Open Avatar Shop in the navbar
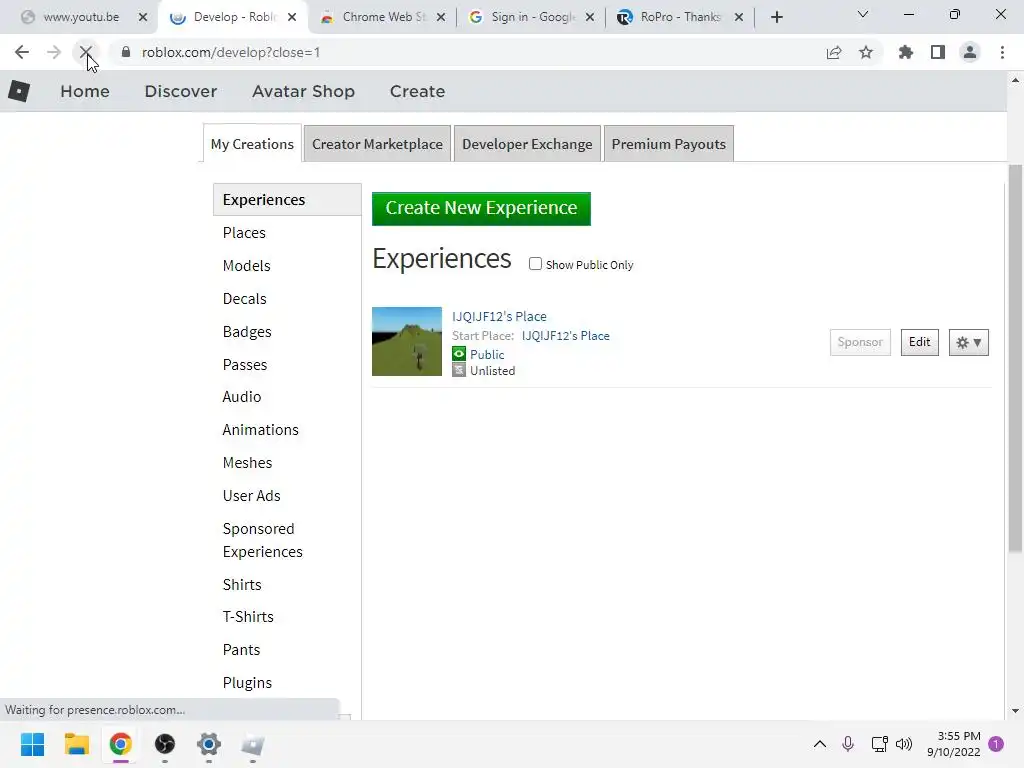 (x=304, y=91)
